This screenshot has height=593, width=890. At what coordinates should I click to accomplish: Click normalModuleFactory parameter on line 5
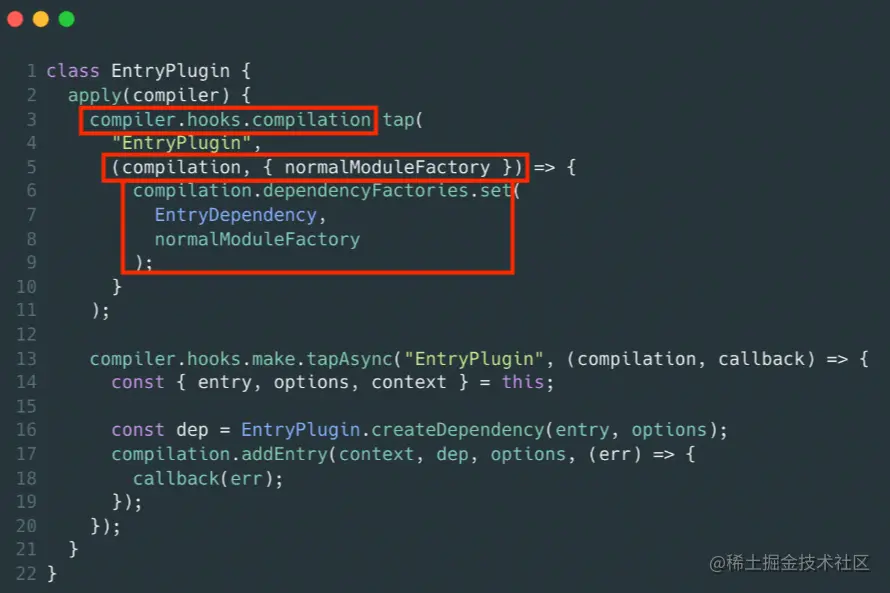(387, 167)
